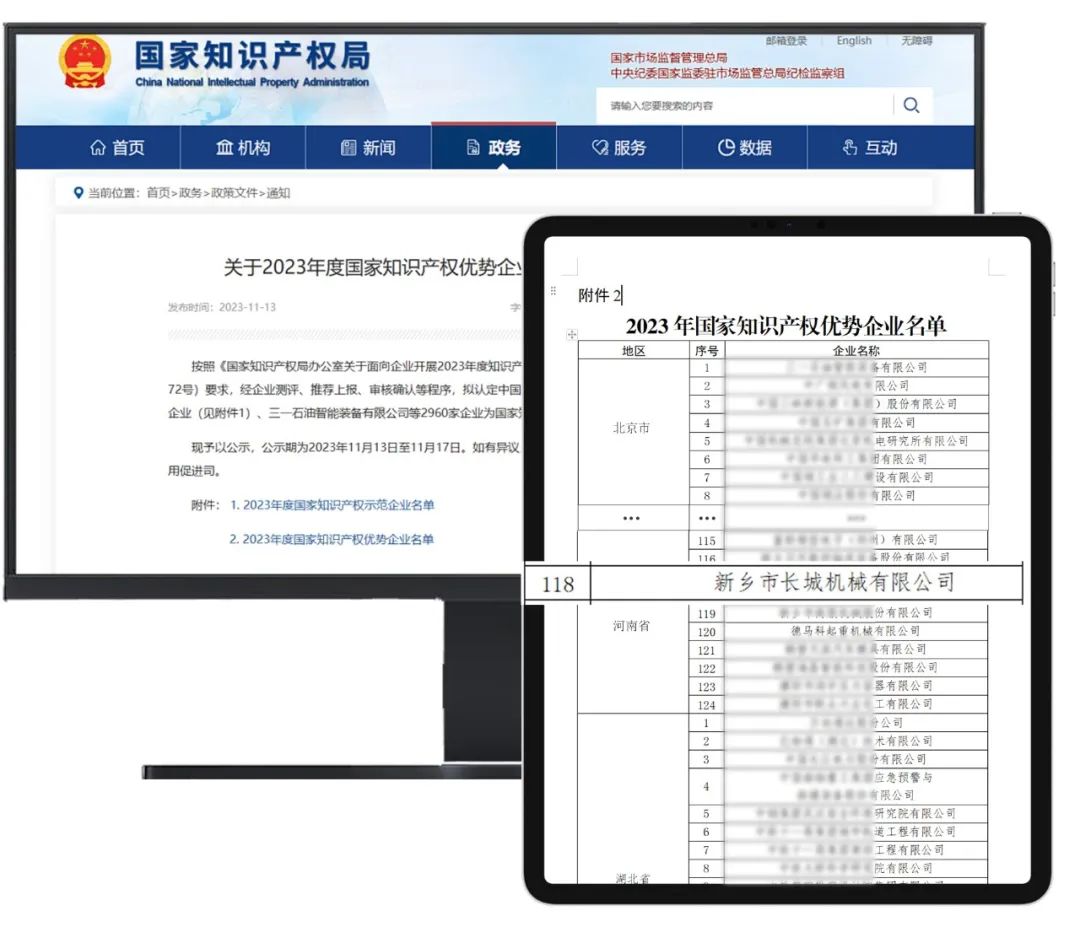This screenshot has height=927, width=1080.
Task: Click the table move handle in document
Action: [572, 335]
